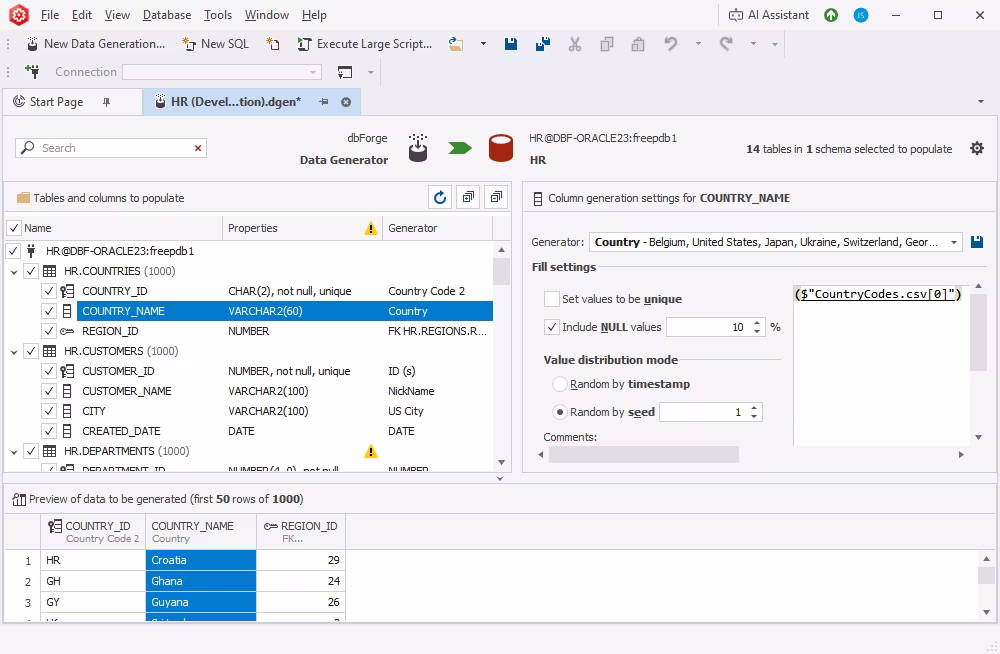Screen dimensions: 1000x654
Task: Open the user account avatar
Action: [x=861, y=15]
